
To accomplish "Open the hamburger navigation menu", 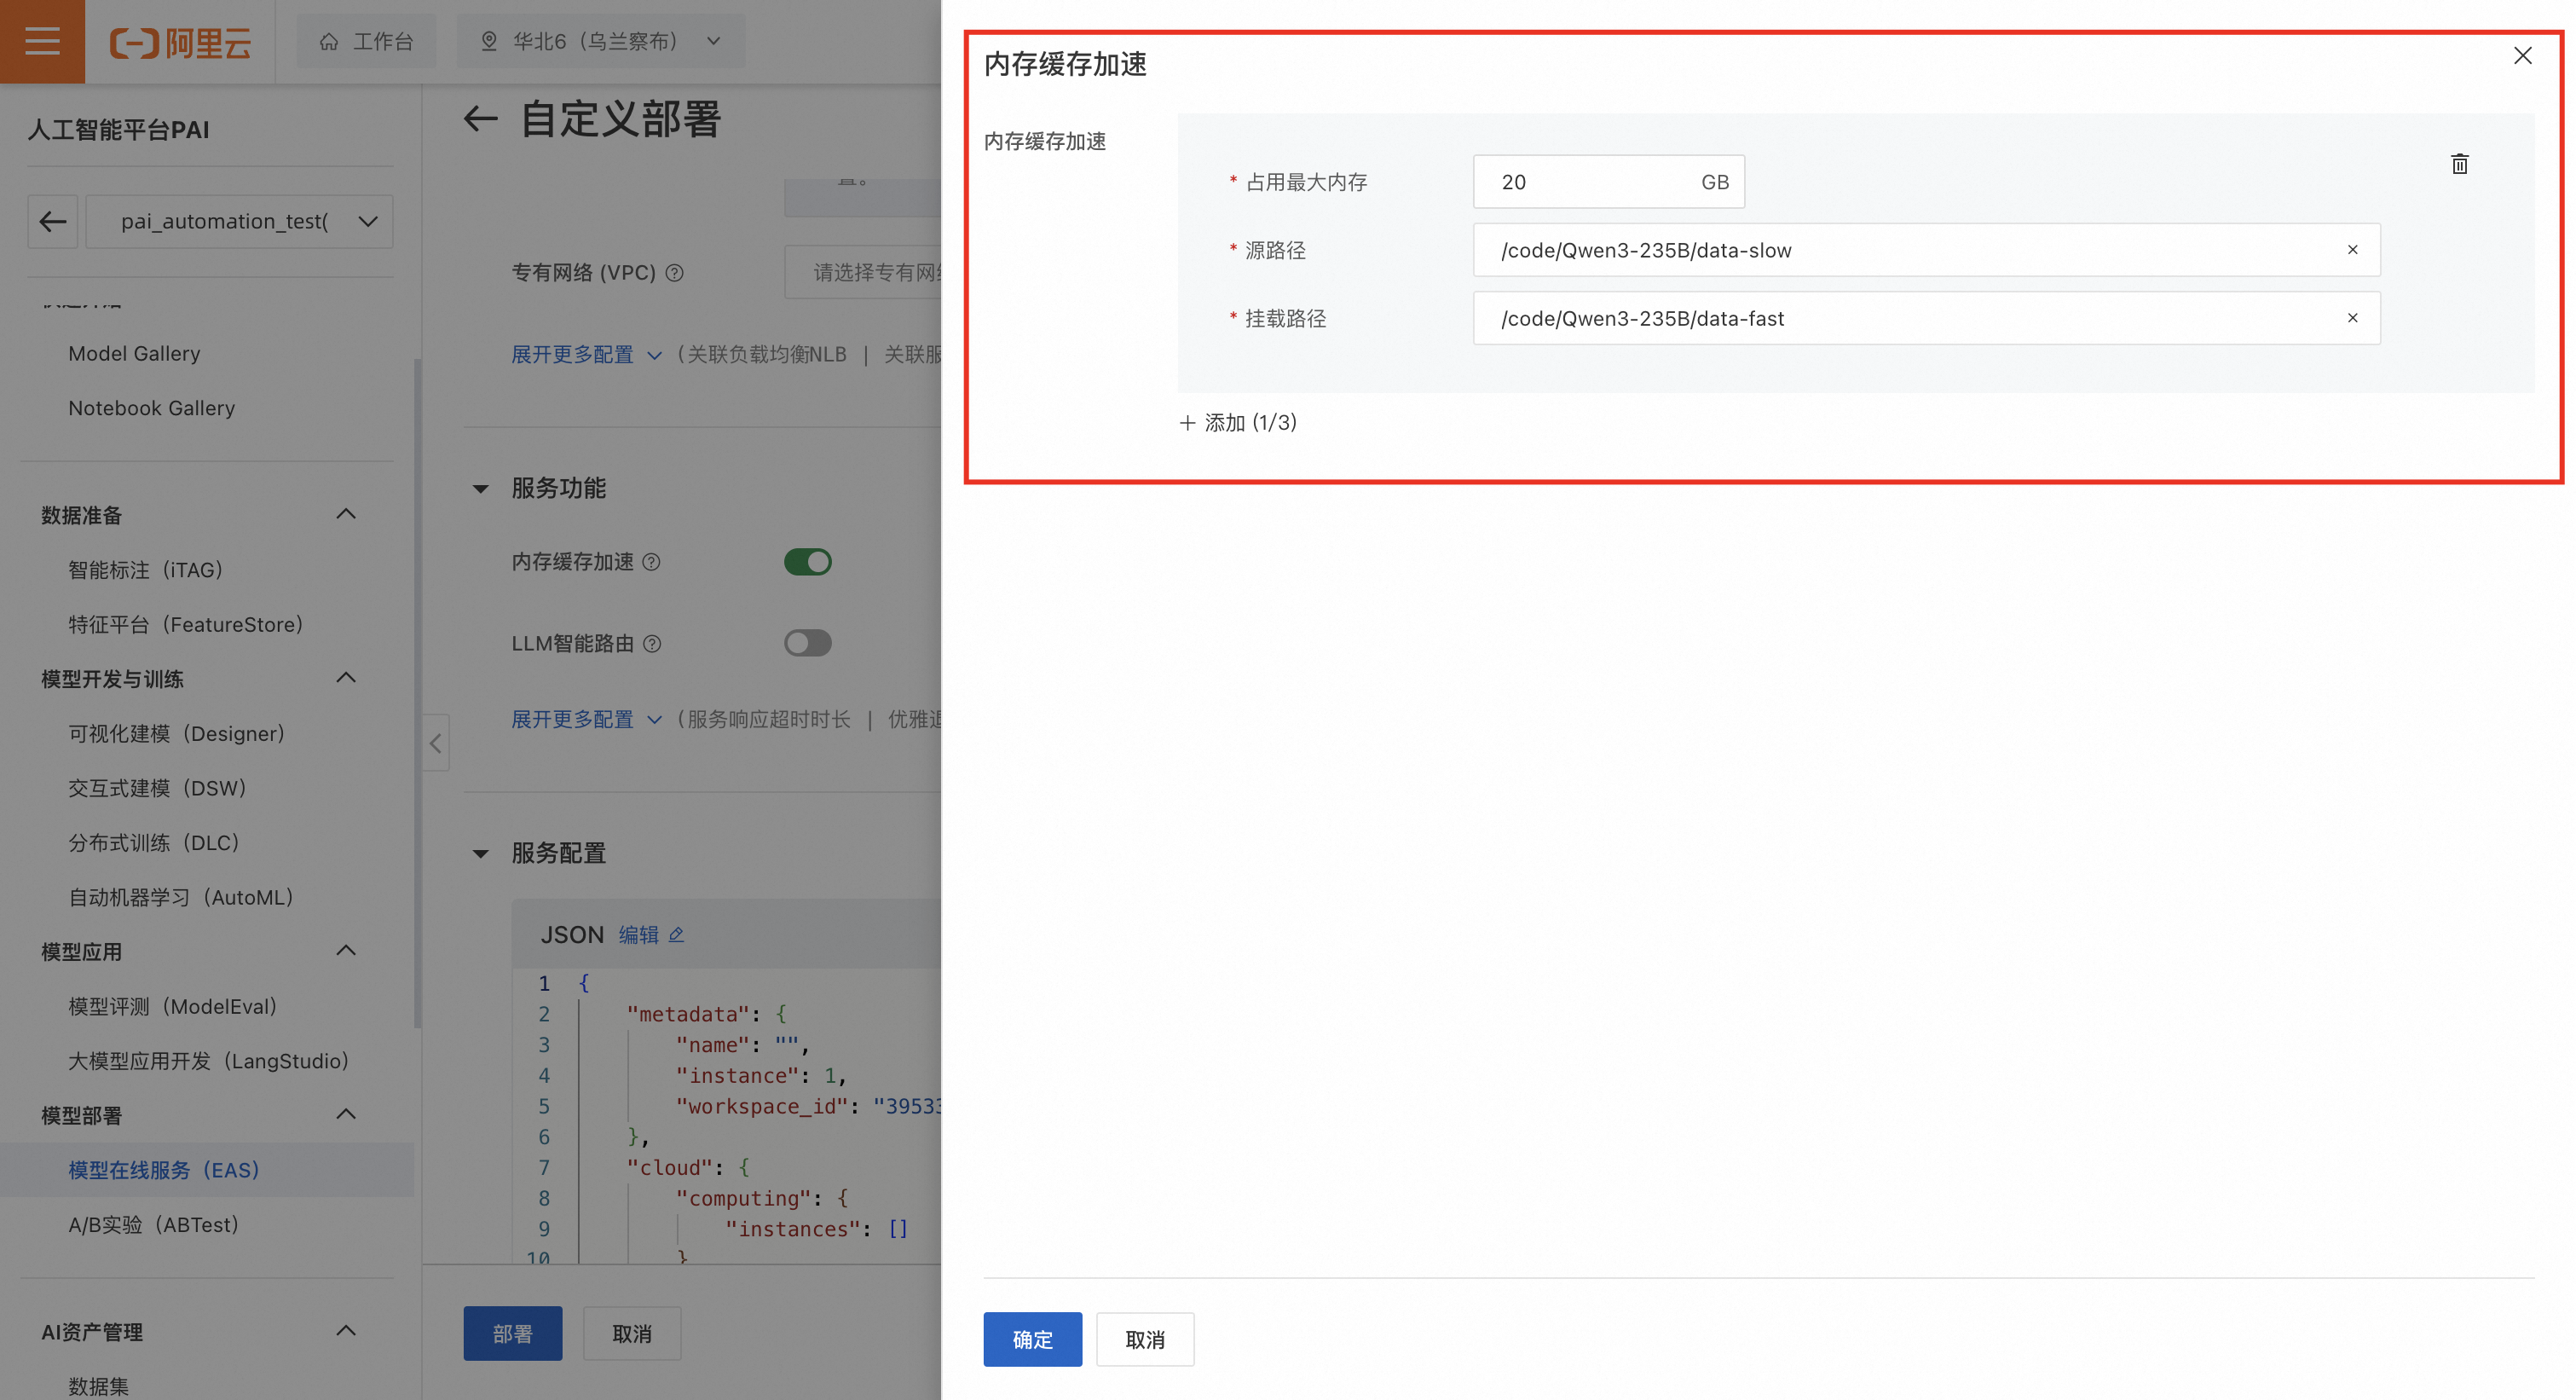I will (x=42, y=41).
